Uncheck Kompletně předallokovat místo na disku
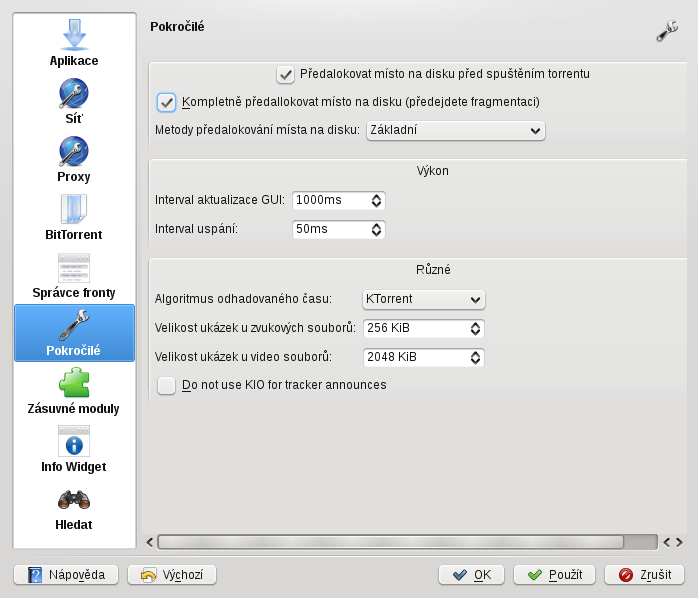698x598 pixels. click(166, 102)
